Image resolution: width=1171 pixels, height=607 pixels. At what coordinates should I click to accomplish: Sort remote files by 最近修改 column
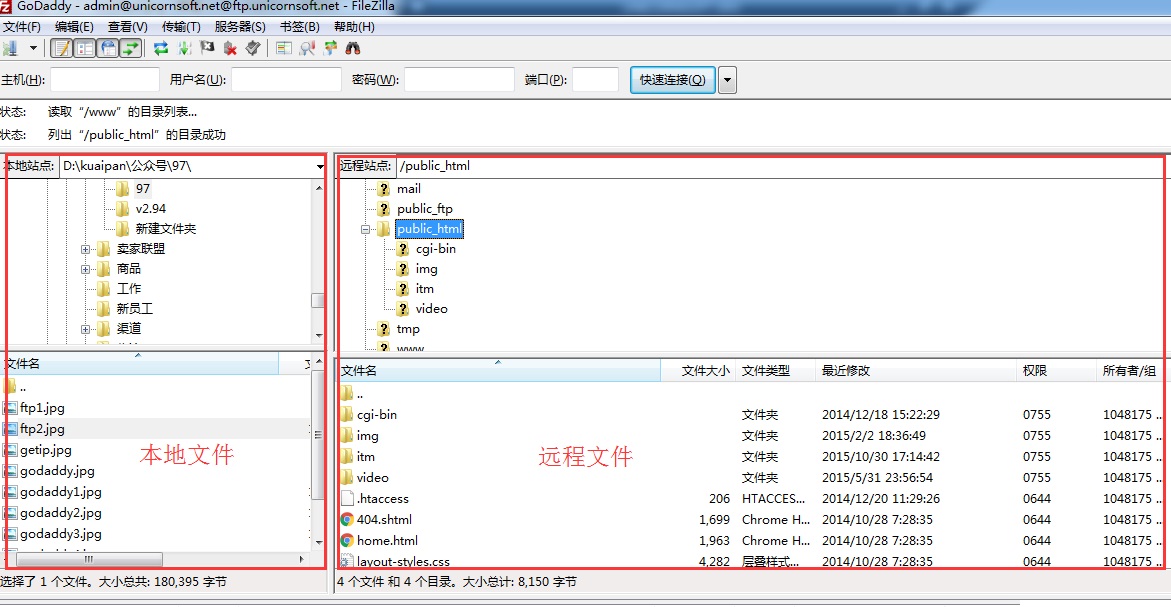(x=846, y=371)
